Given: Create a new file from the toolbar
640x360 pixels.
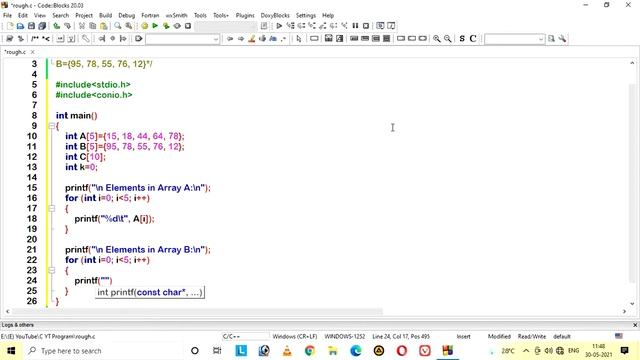Looking at the screenshot, I should click(9, 26).
